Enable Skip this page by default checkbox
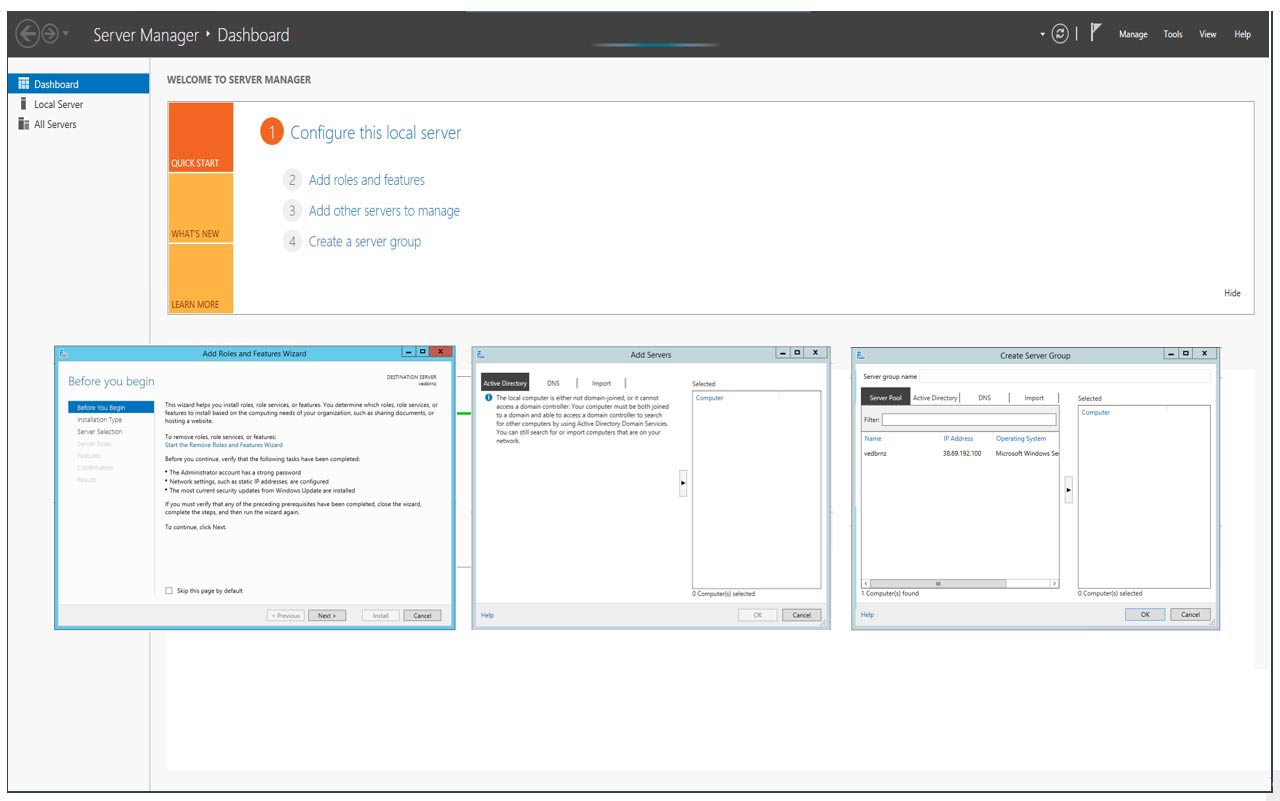Screen dimensions: 1280x801 pos(169,591)
